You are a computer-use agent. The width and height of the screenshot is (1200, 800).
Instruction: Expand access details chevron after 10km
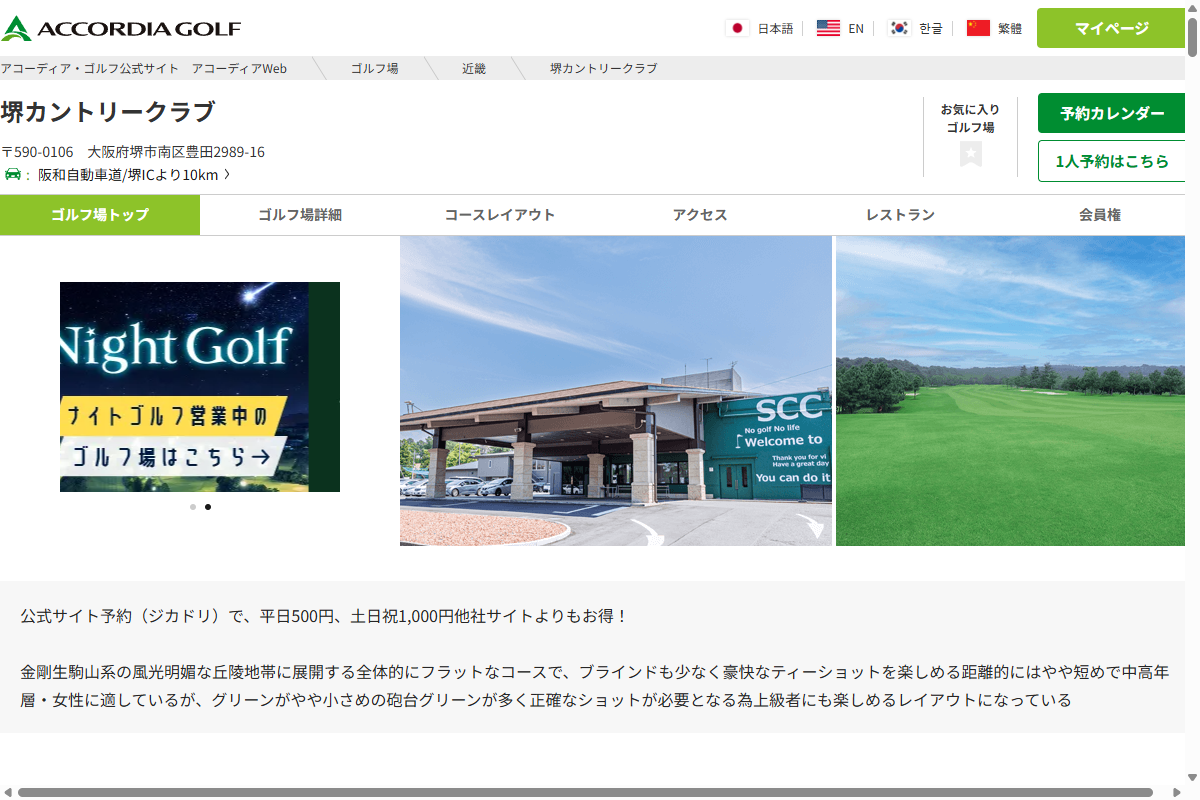point(227,175)
